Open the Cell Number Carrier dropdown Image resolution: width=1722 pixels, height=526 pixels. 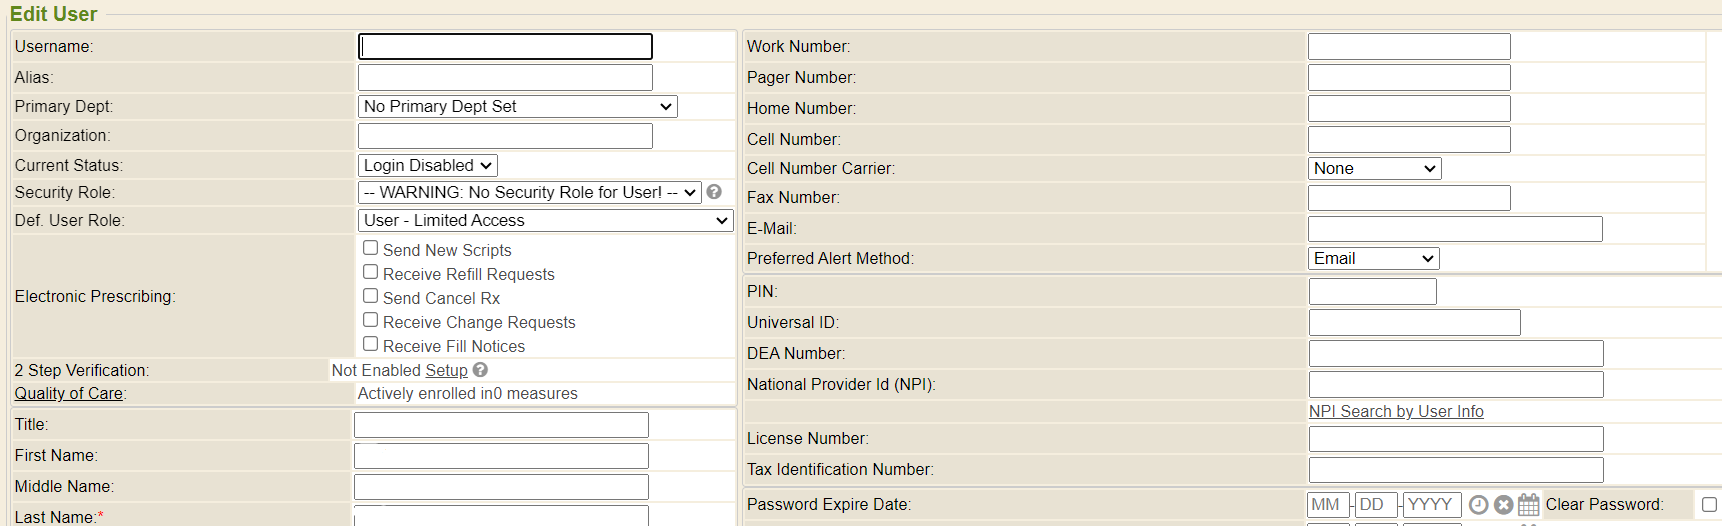(1374, 169)
